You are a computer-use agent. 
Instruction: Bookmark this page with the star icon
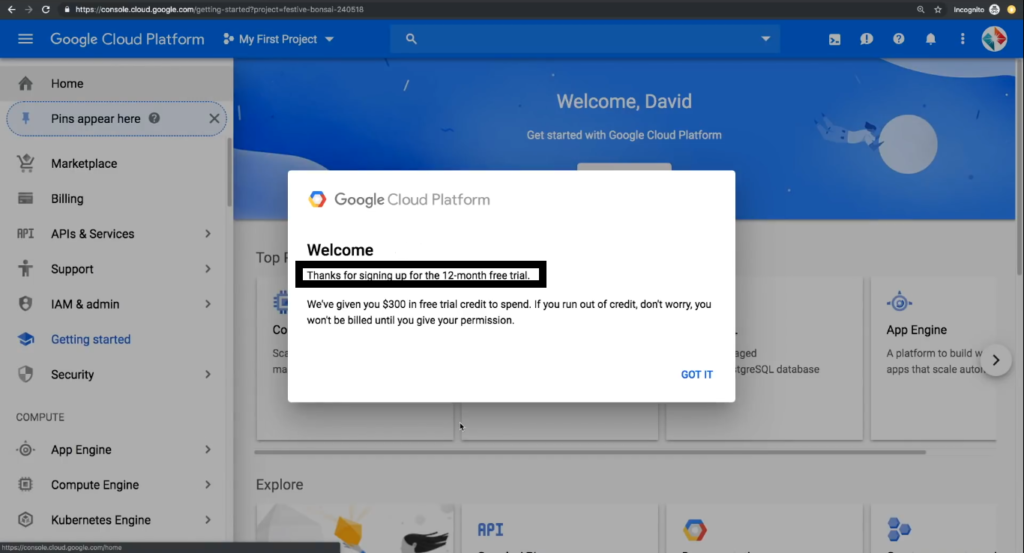(x=938, y=9)
